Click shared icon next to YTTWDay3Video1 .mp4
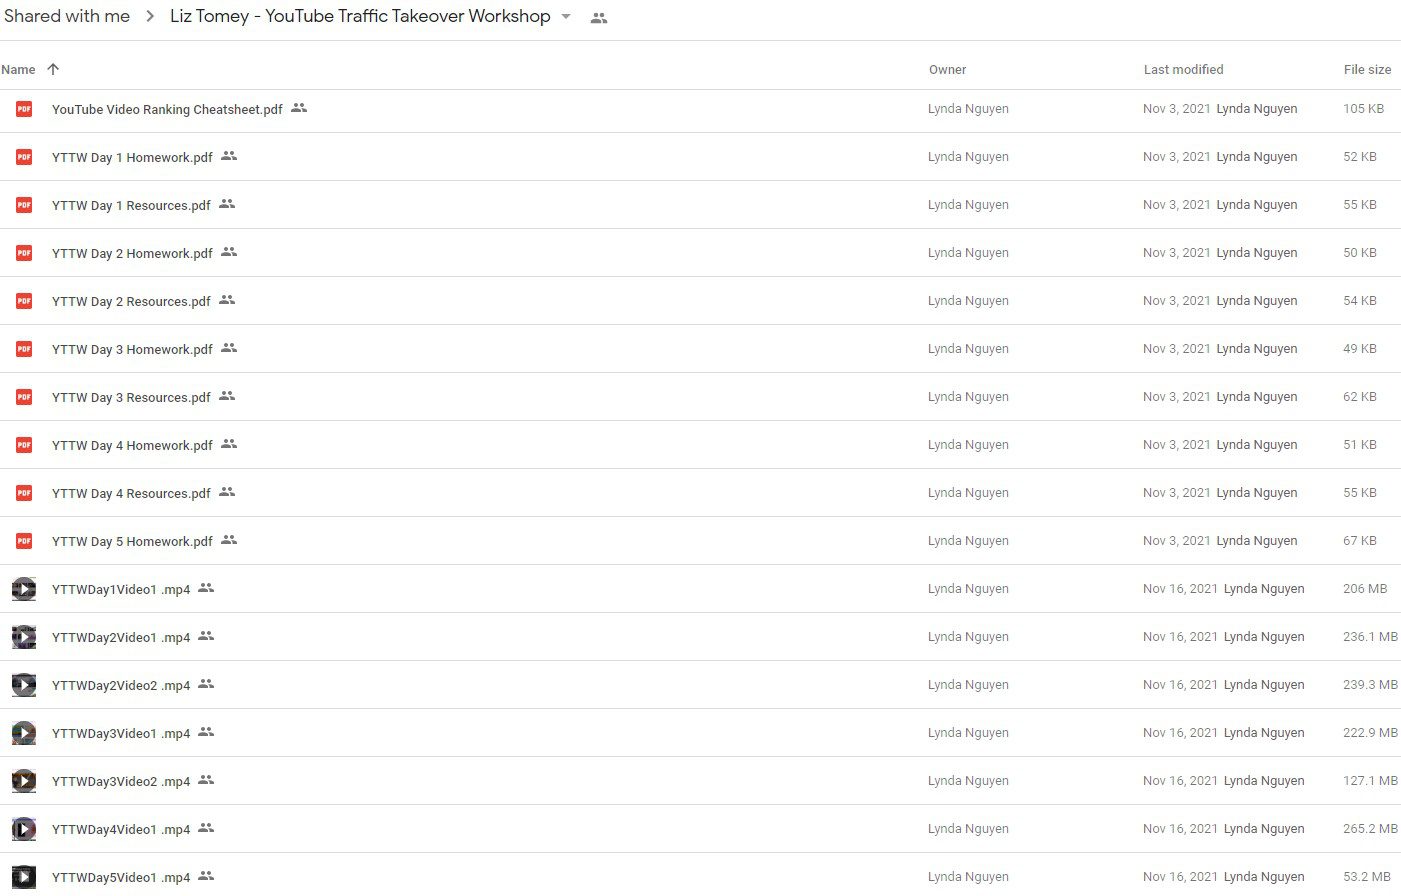1401x896 pixels. (206, 732)
